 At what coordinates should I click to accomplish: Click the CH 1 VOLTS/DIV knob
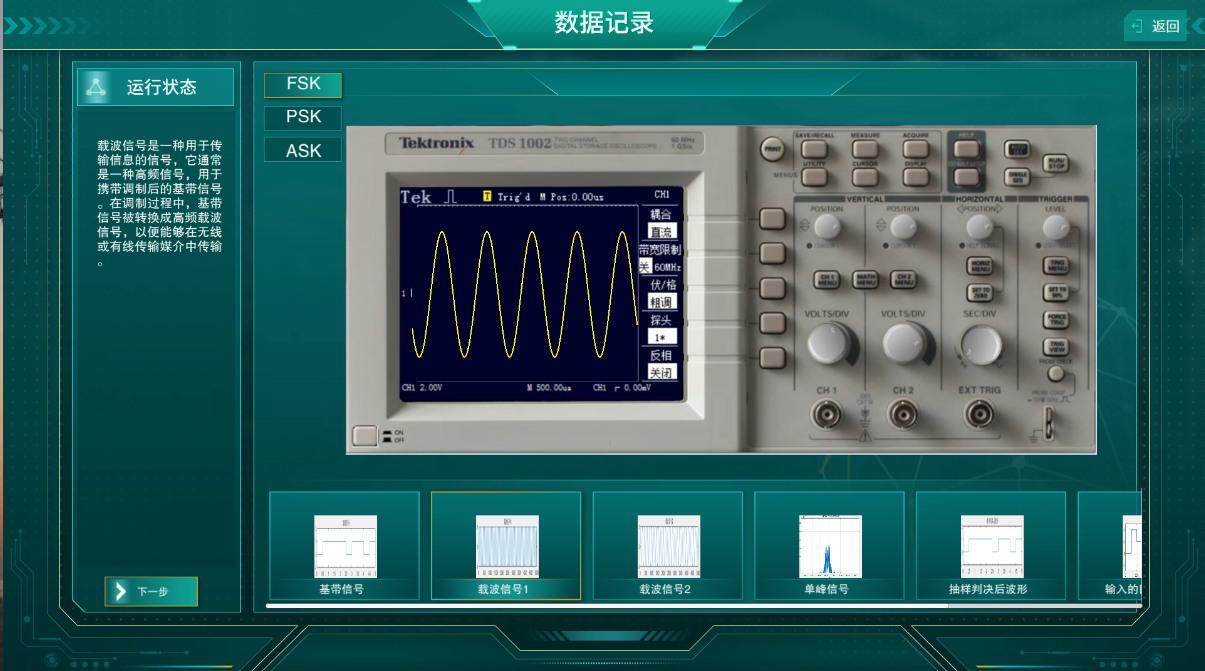pos(827,343)
